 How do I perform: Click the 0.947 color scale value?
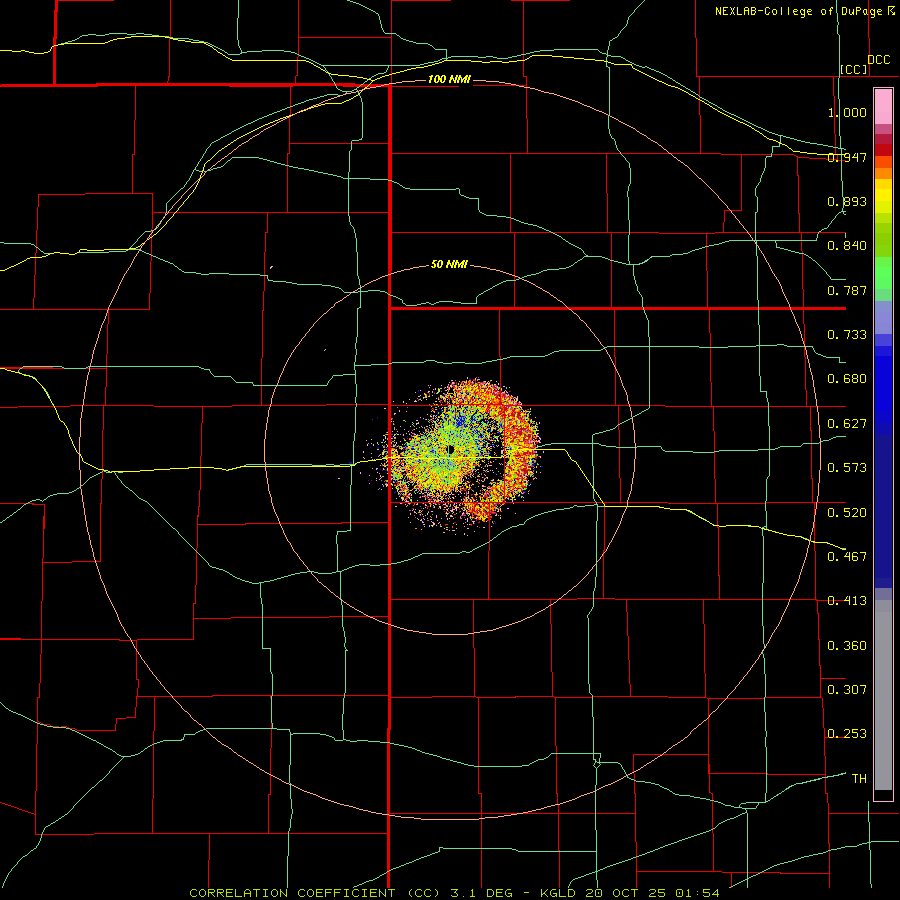[847, 157]
